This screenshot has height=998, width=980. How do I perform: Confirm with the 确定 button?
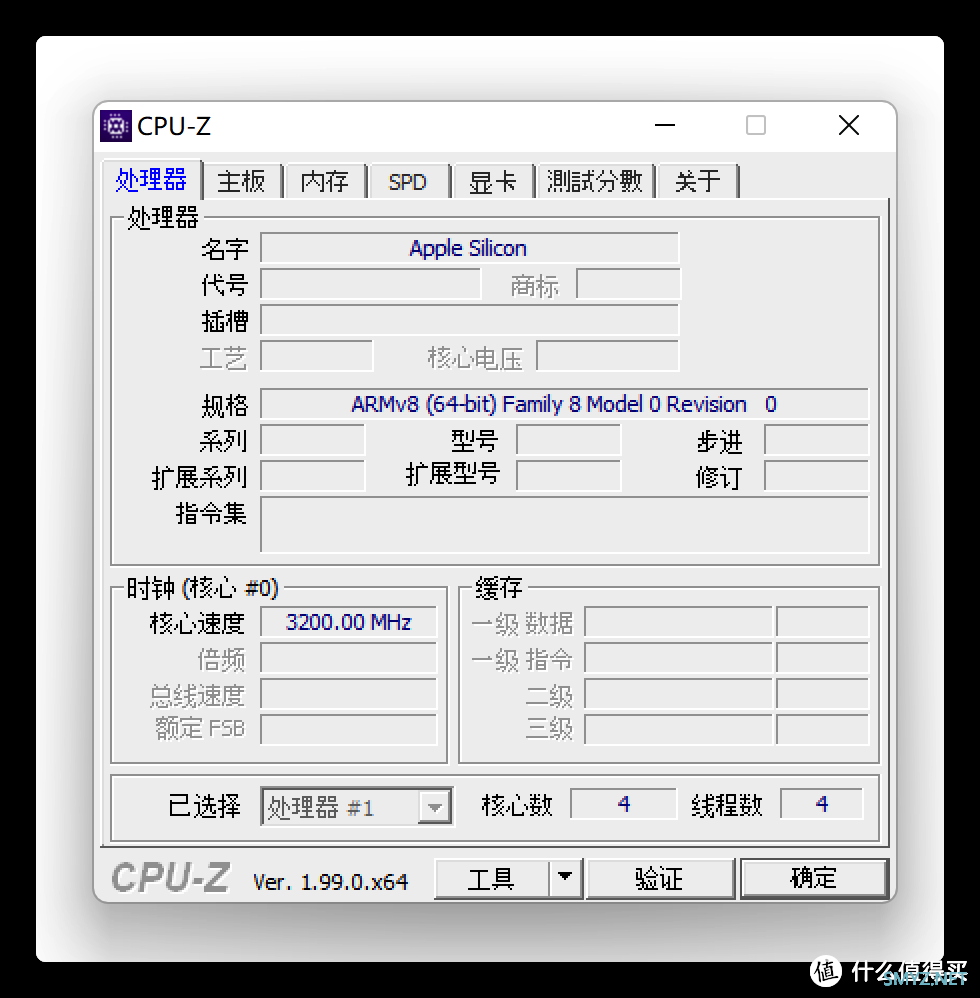coord(813,878)
